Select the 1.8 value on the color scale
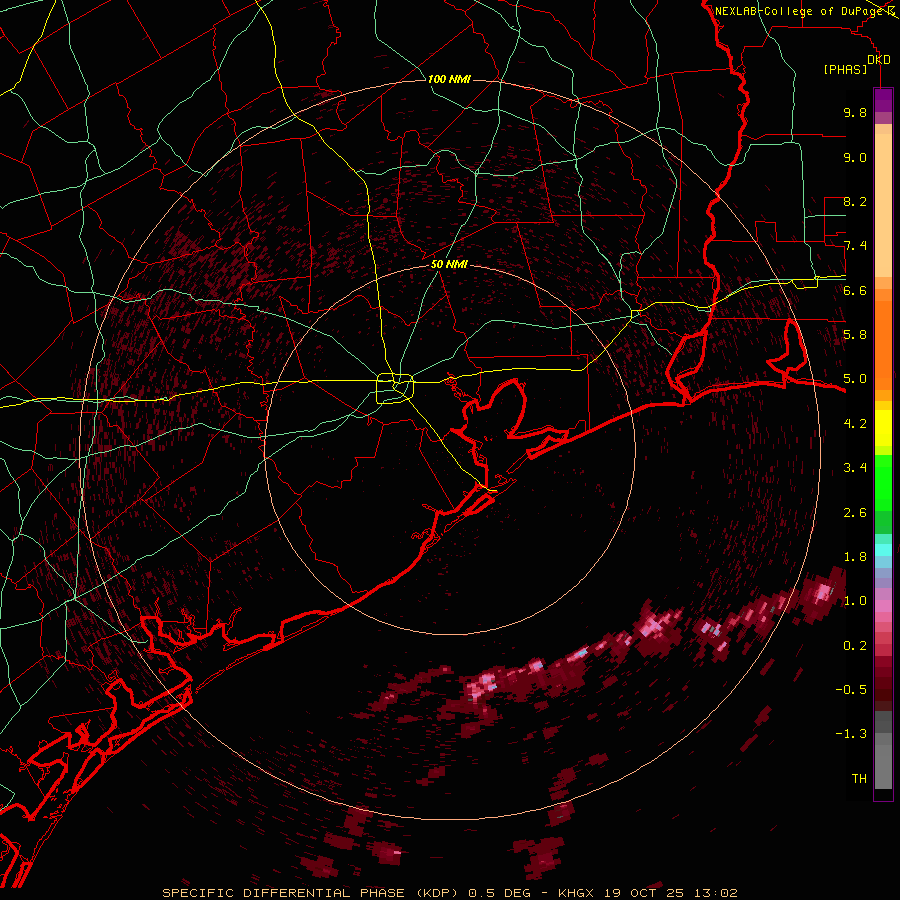900x900 pixels. [855, 557]
